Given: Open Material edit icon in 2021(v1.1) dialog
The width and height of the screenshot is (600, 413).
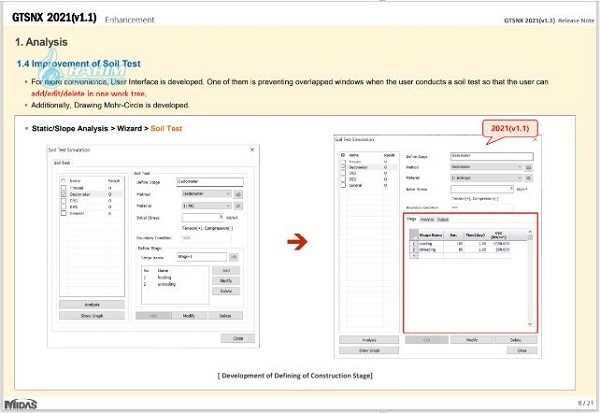Looking at the screenshot, I should coord(528,178).
